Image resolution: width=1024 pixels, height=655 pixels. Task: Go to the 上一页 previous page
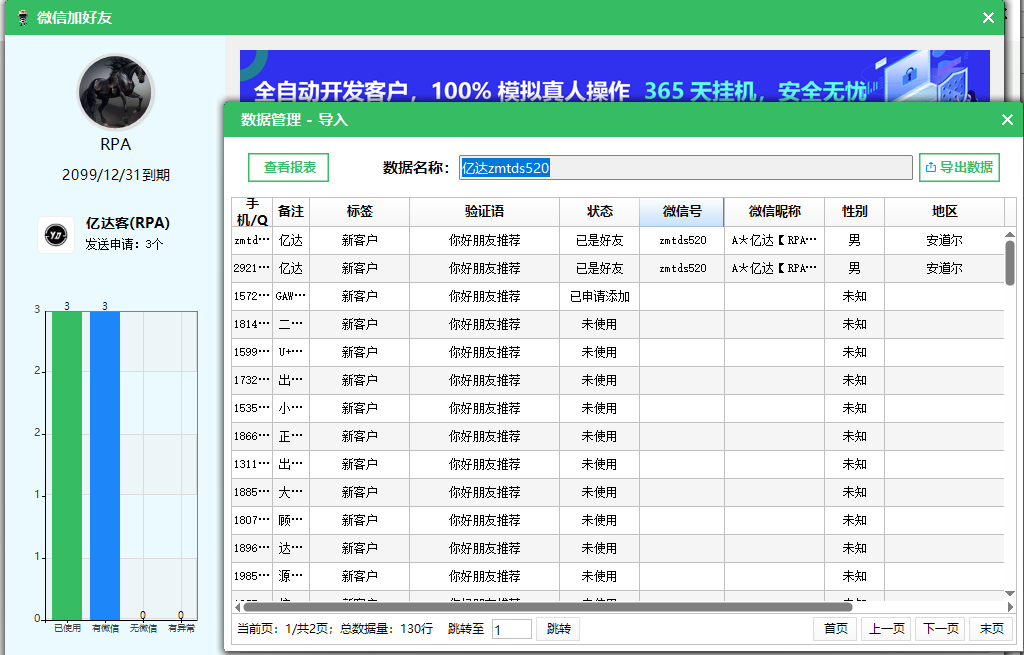(886, 629)
